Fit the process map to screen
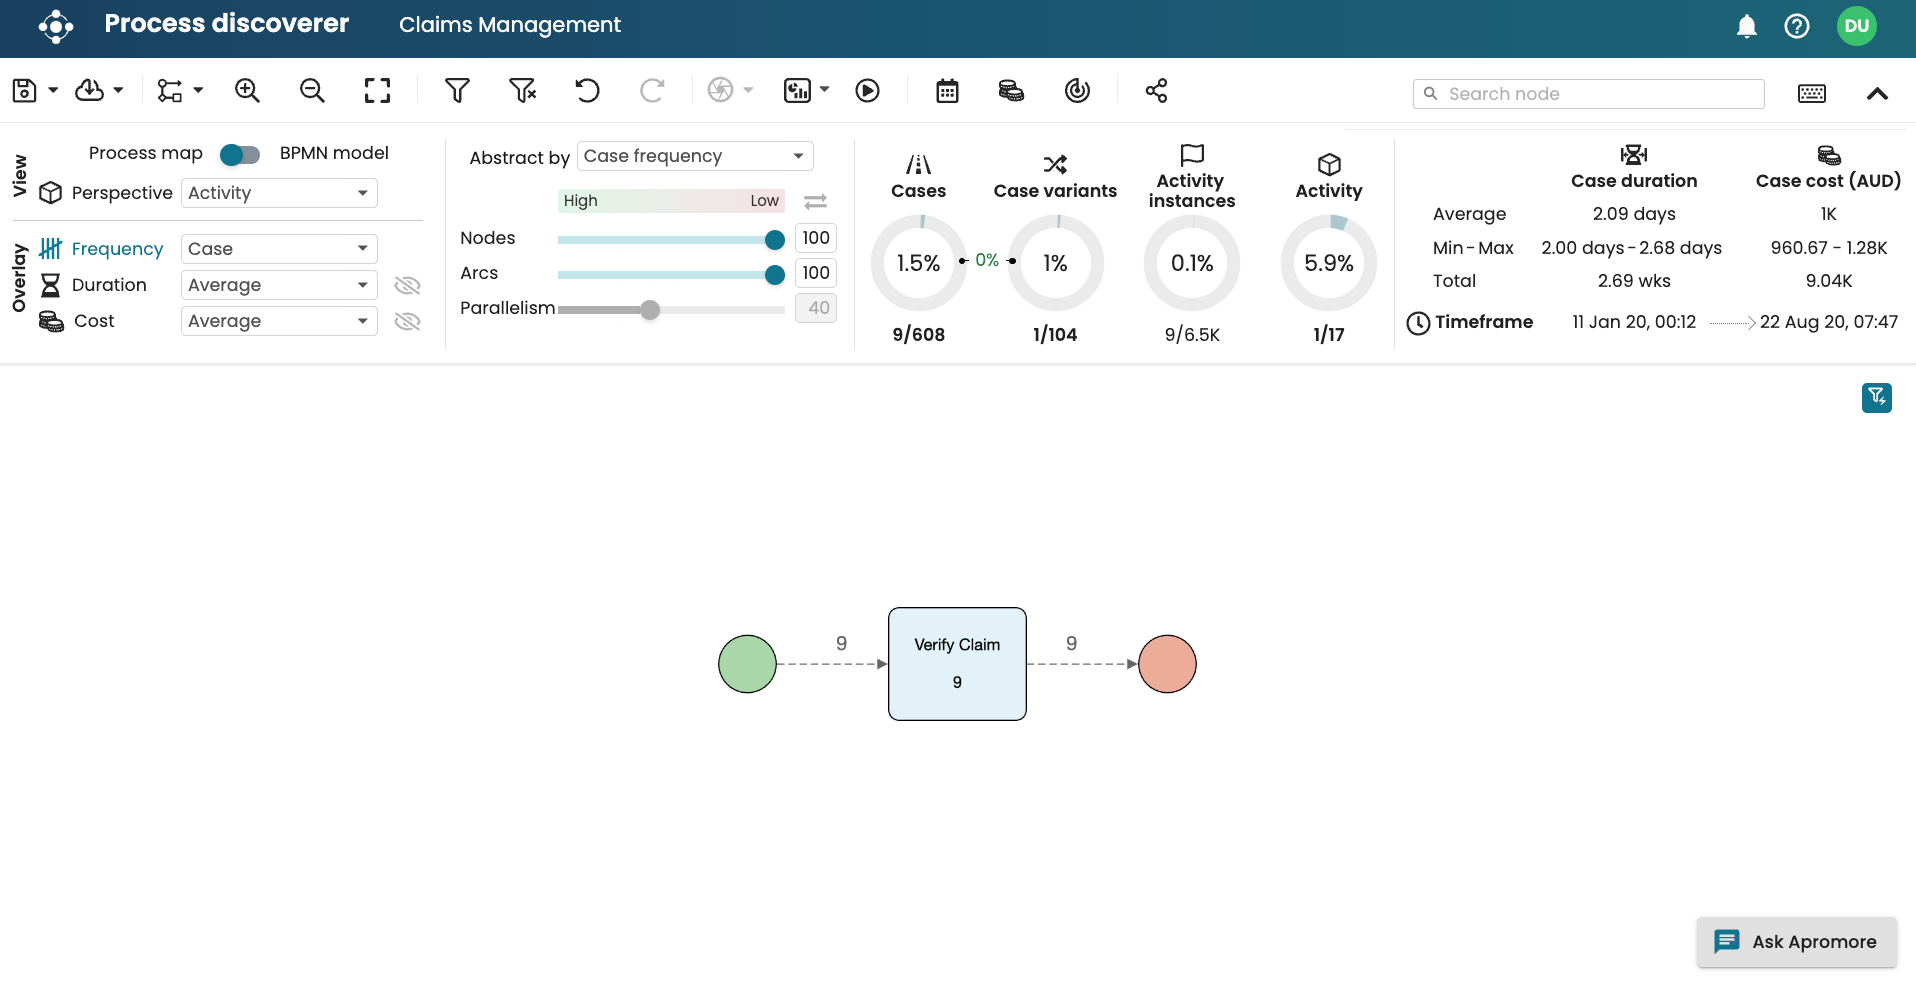1916x986 pixels. pyautogui.click(x=377, y=91)
